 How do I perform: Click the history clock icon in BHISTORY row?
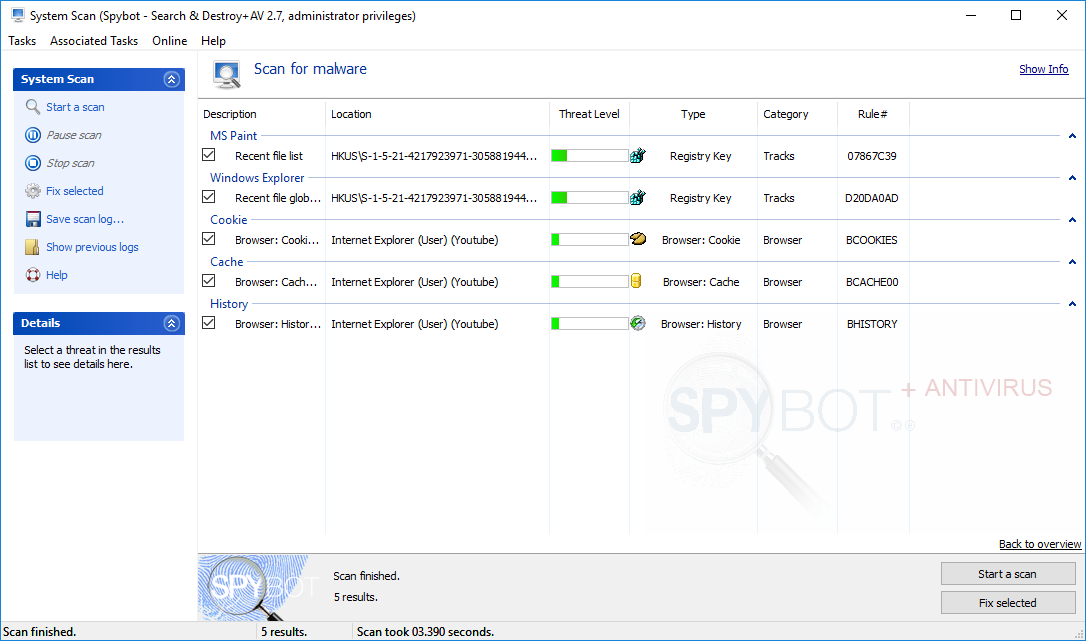[638, 323]
